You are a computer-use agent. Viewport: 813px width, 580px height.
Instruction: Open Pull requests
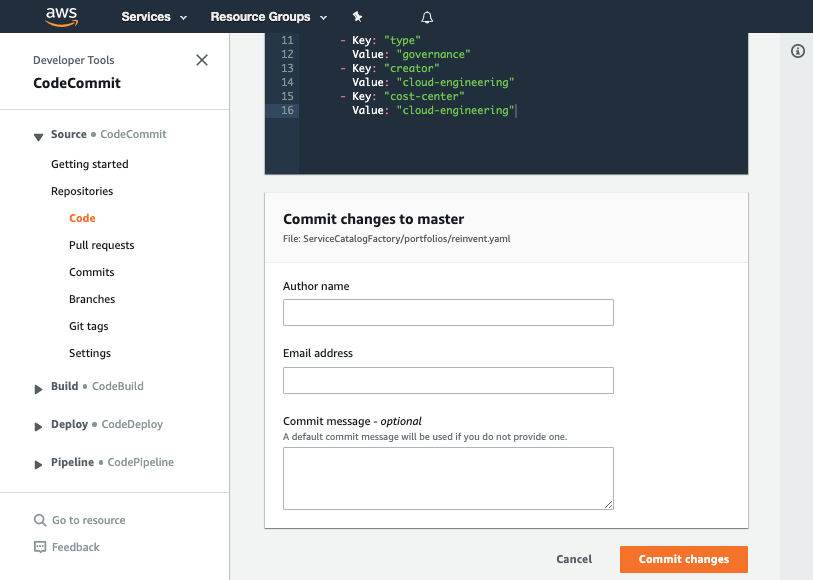102,245
